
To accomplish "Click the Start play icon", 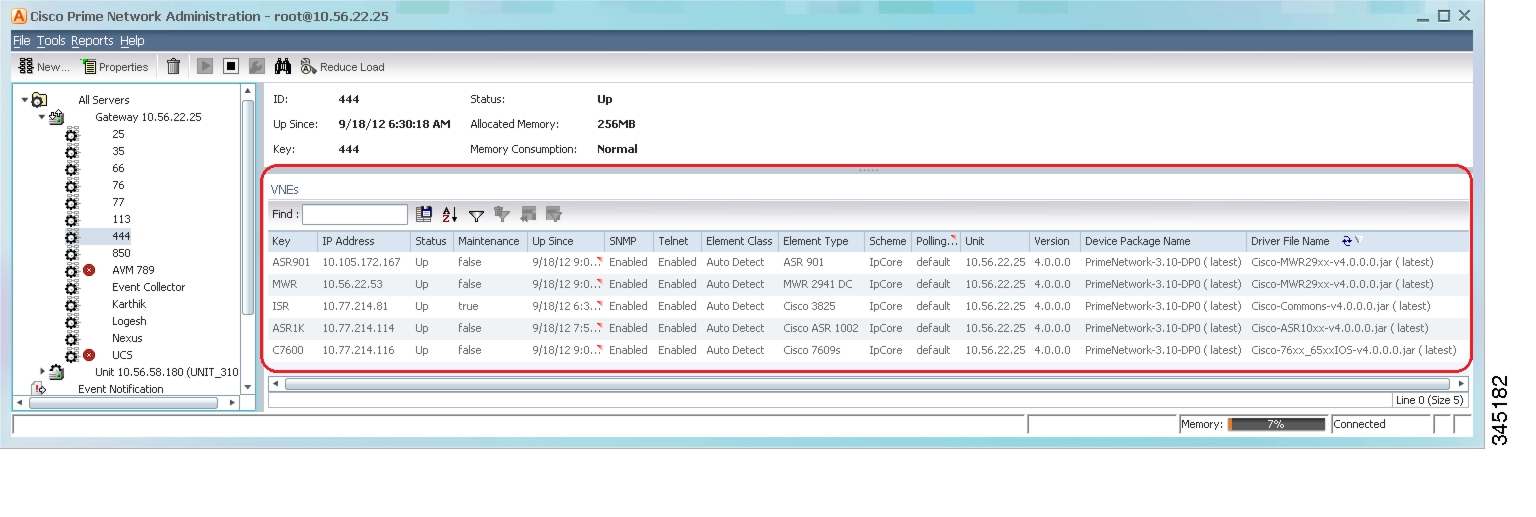I will (205, 67).
